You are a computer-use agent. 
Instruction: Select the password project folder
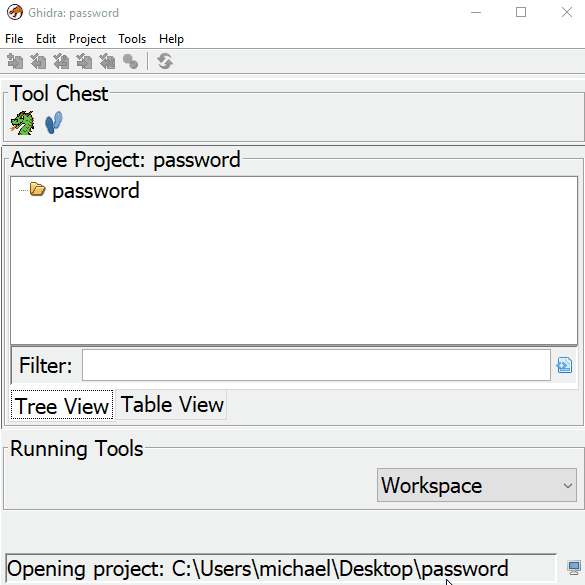coord(96,191)
